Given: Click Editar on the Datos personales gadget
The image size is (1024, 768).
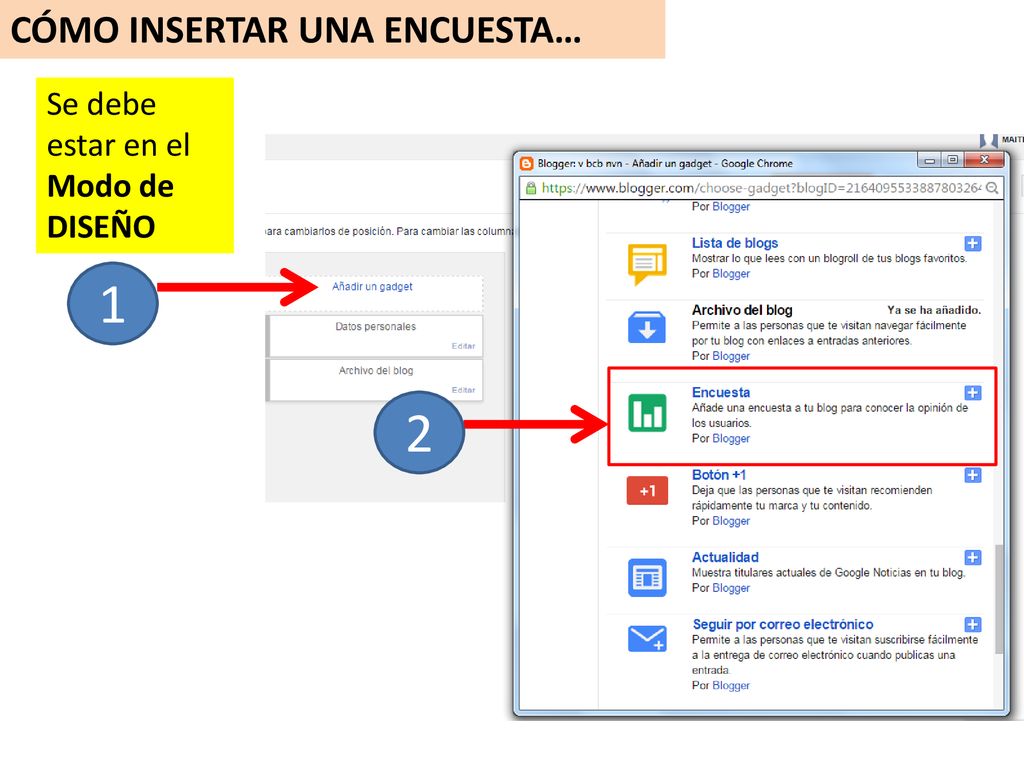Looking at the screenshot, I should click(x=463, y=346).
